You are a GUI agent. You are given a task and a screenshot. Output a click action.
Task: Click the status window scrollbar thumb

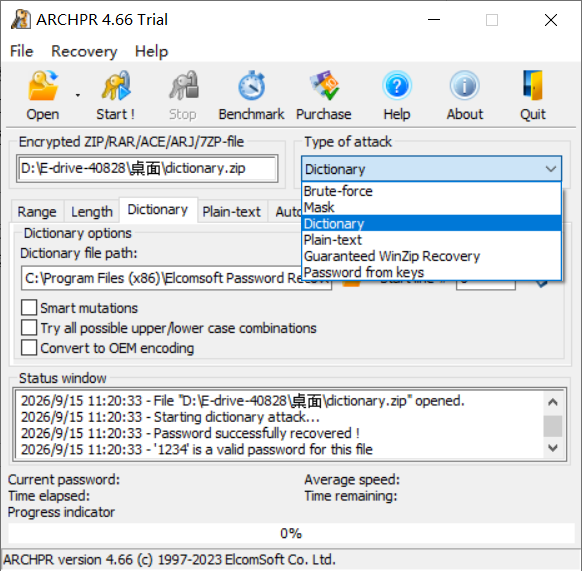[553, 426]
